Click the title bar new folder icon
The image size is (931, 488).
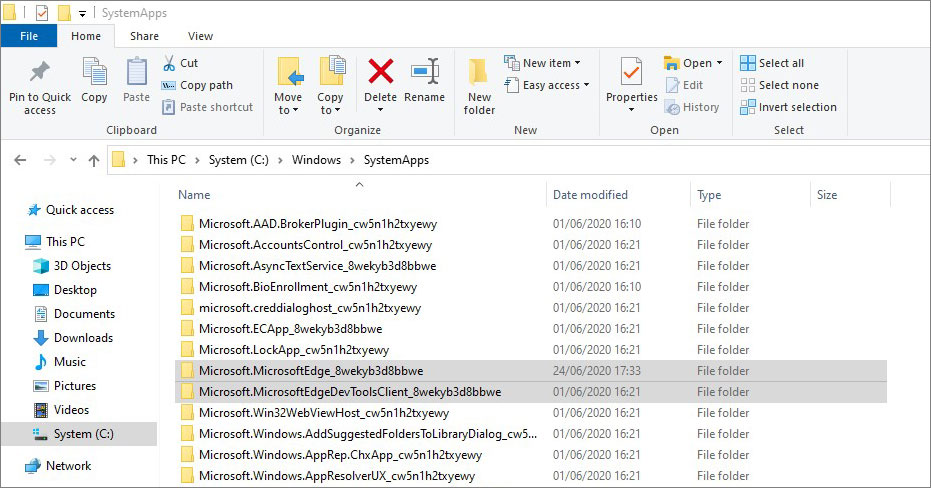pyautogui.click(x=64, y=12)
